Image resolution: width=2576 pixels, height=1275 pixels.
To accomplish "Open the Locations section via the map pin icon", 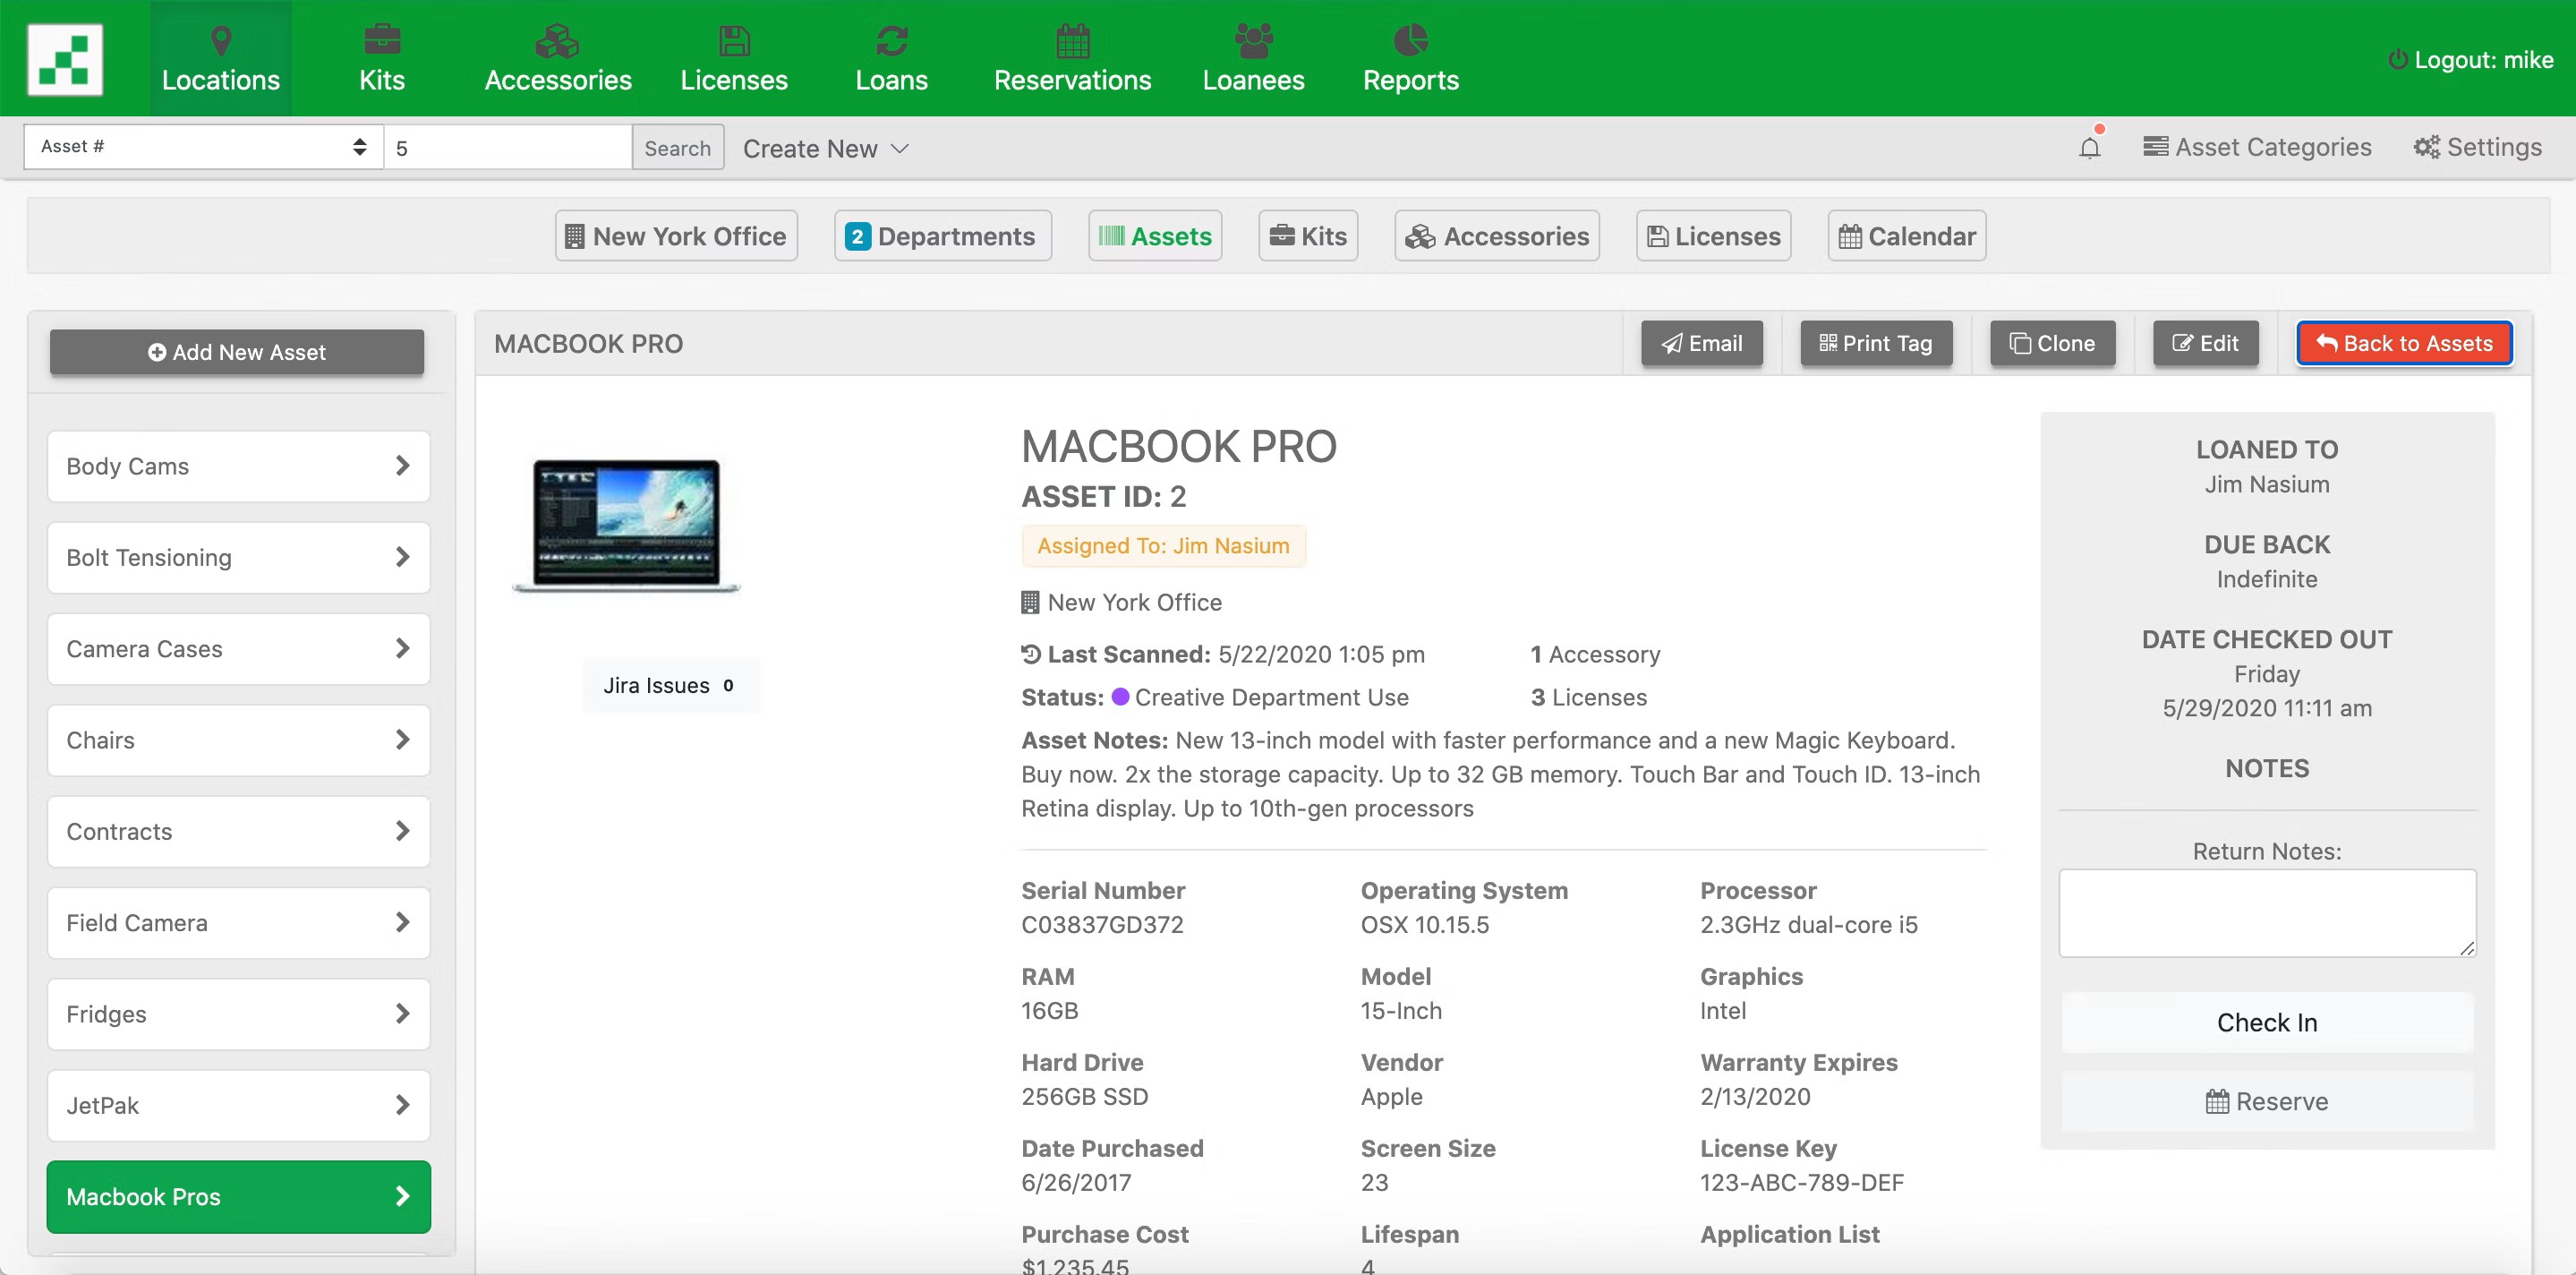I will pyautogui.click(x=220, y=44).
